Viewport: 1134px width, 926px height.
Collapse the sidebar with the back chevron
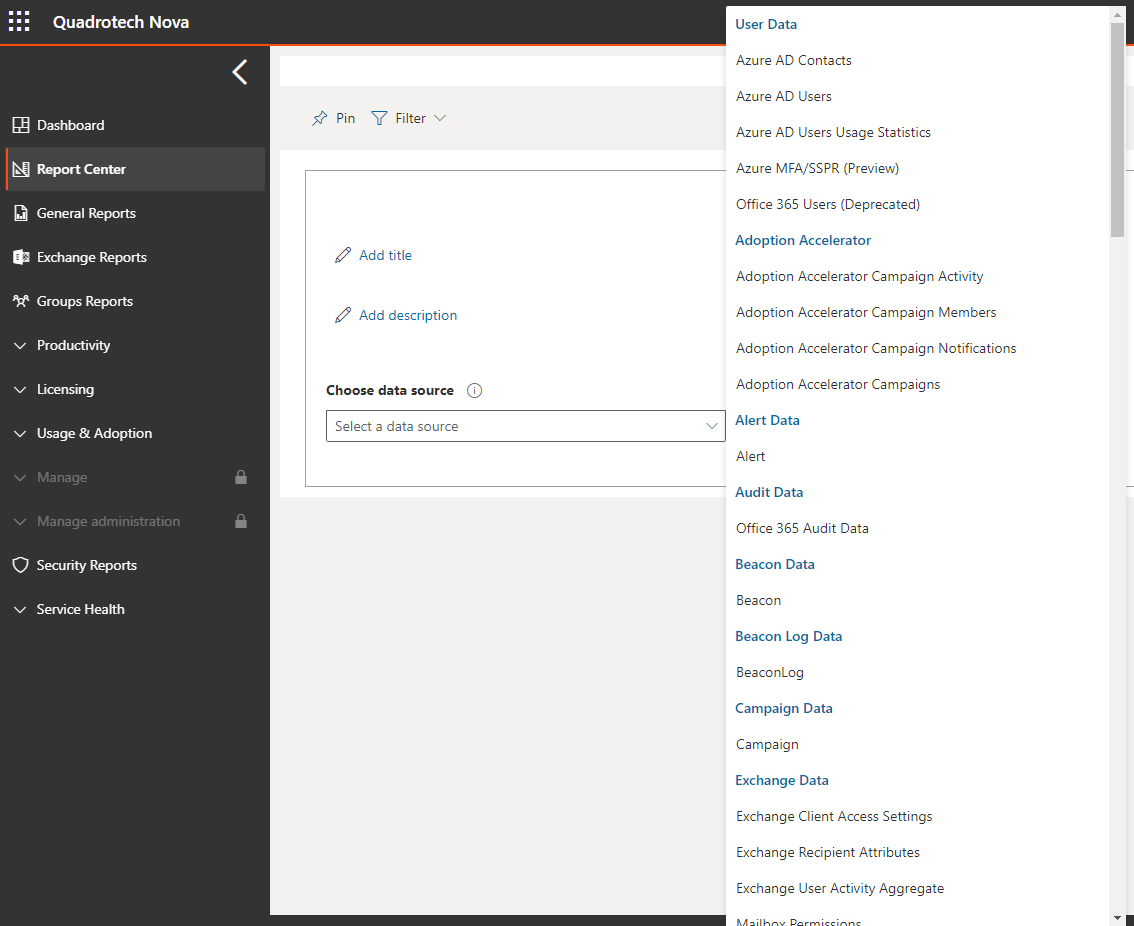[240, 72]
